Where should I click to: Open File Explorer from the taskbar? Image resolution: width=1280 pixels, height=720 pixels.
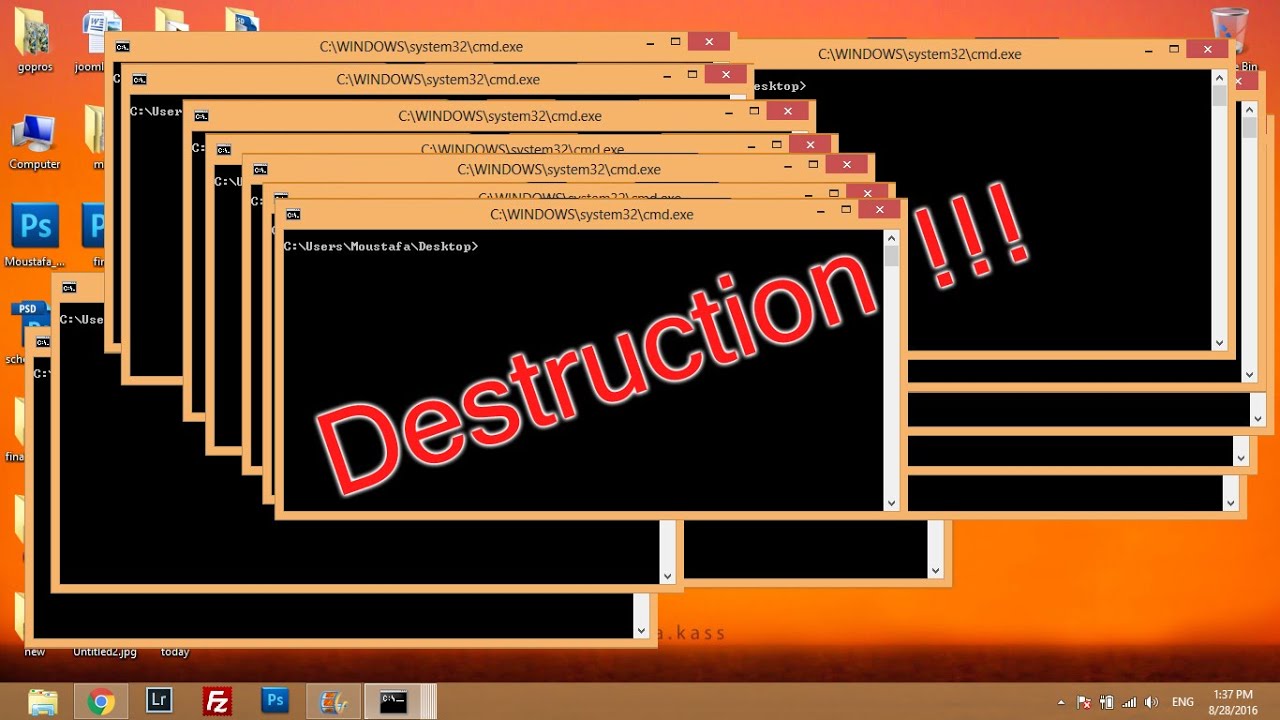pos(43,701)
